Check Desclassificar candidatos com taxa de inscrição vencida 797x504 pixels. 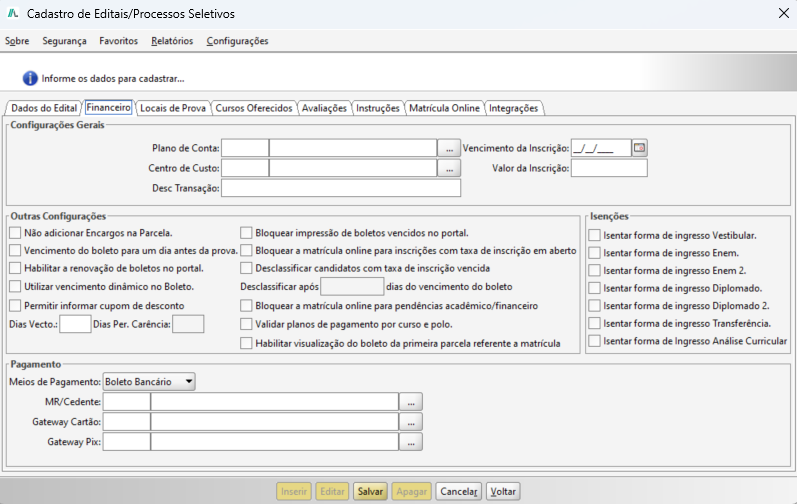pyautogui.click(x=246, y=268)
